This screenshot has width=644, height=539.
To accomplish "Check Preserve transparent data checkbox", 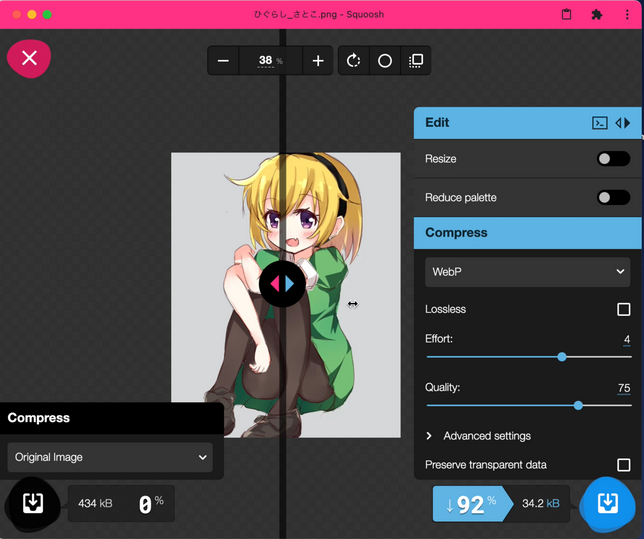I will tap(623, 465).
